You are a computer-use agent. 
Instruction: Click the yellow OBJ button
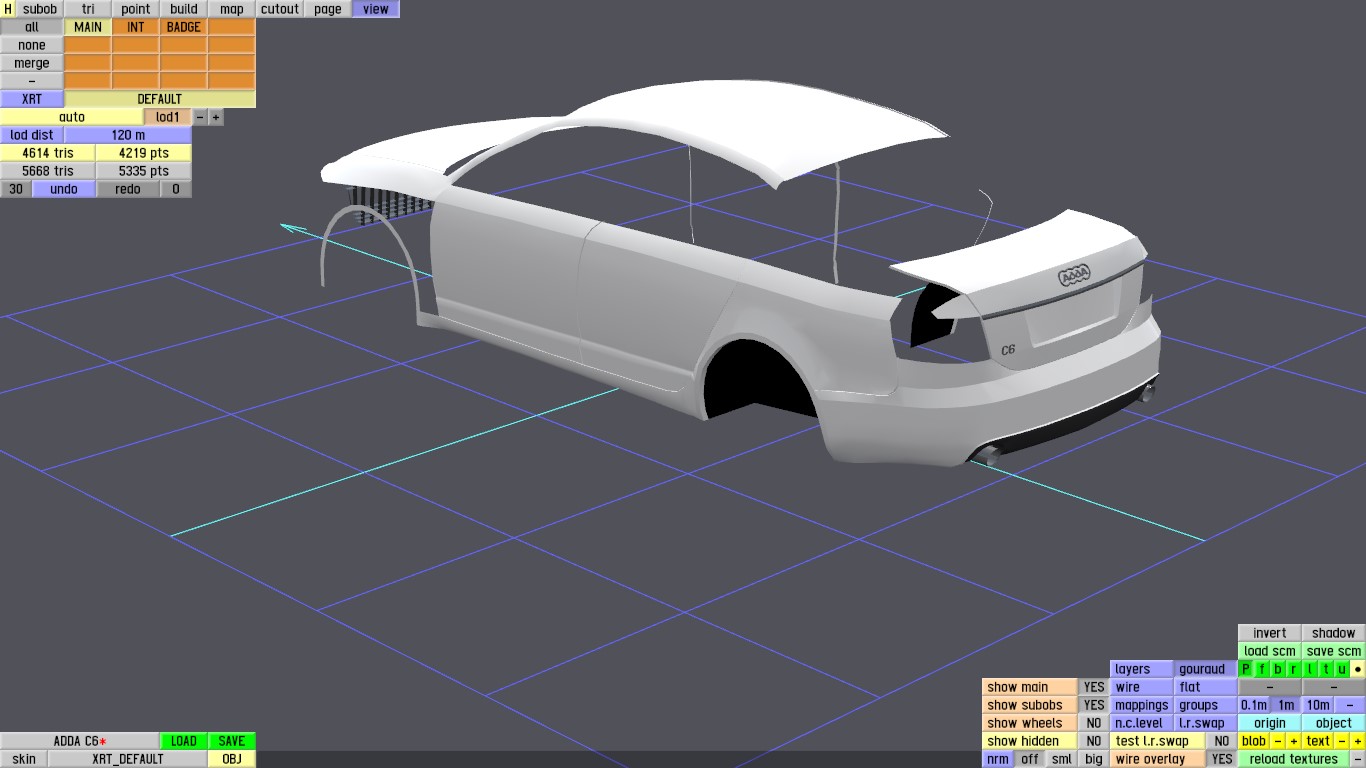232,759
